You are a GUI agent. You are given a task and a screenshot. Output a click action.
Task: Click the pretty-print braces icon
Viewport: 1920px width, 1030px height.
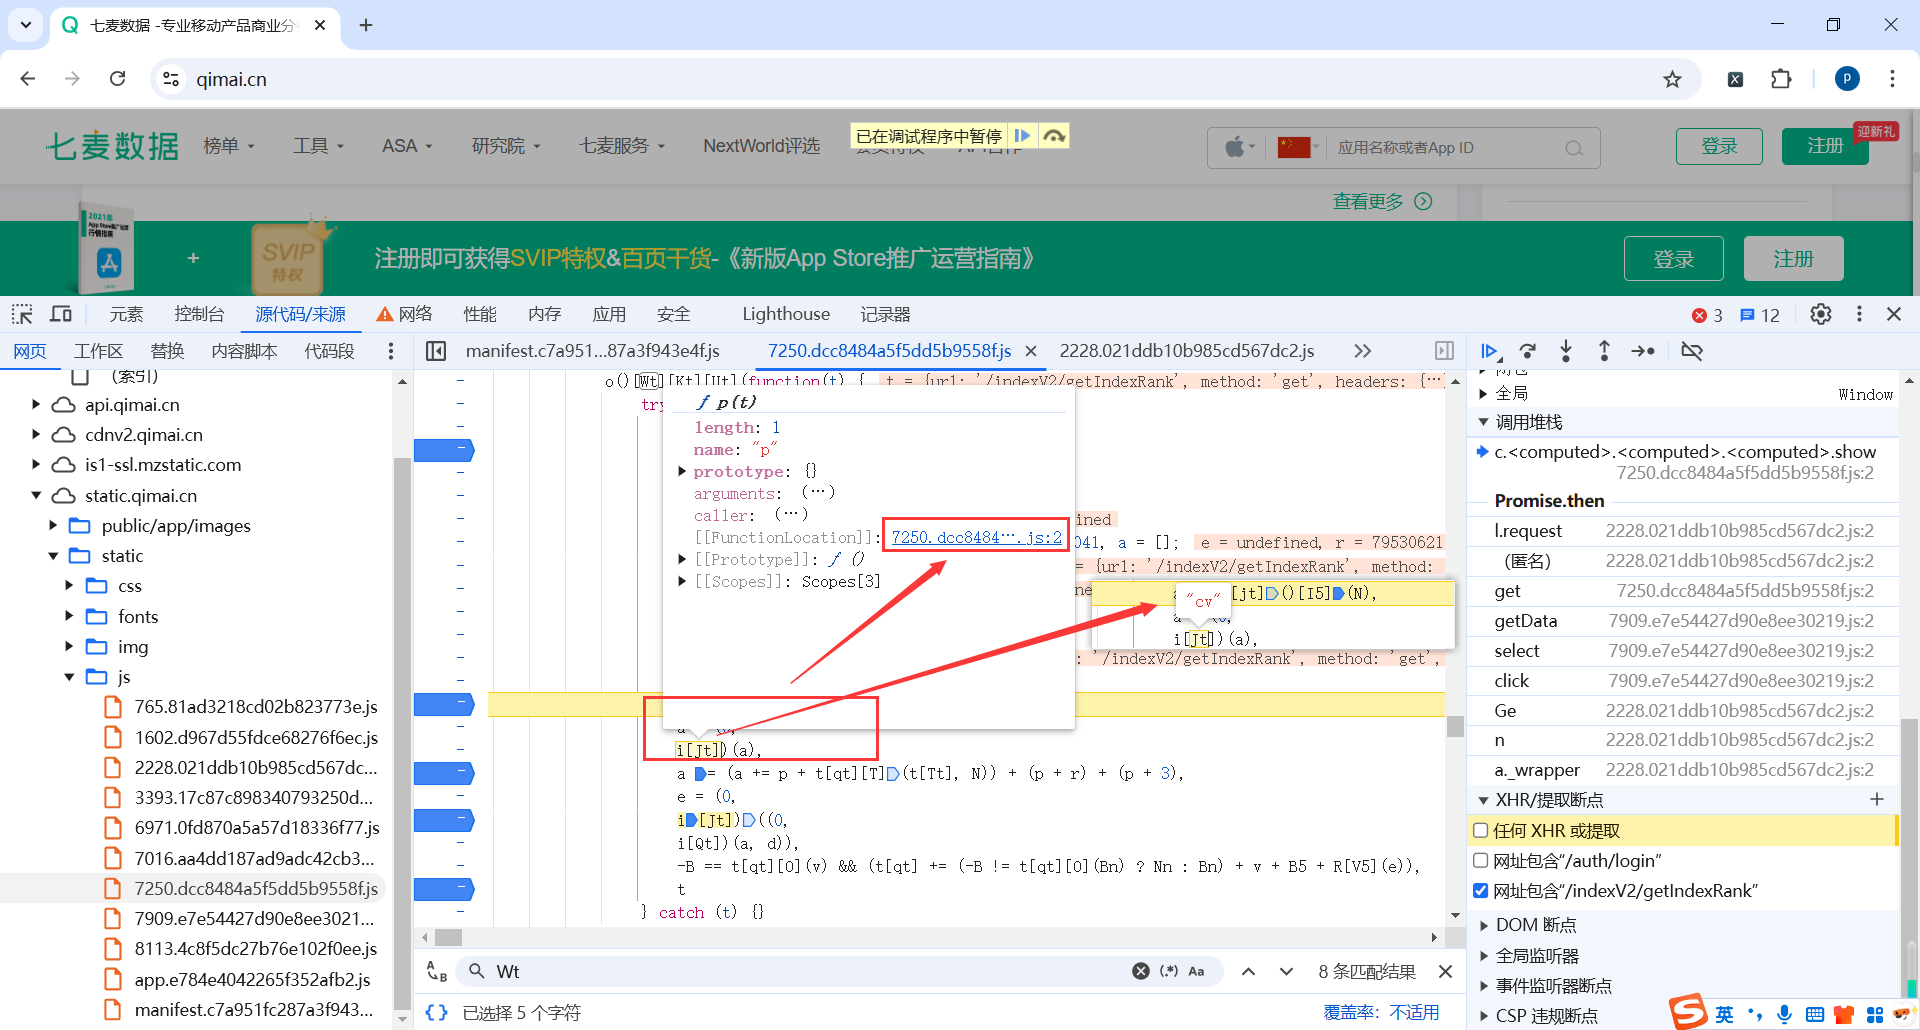[x=435, y=1012]
